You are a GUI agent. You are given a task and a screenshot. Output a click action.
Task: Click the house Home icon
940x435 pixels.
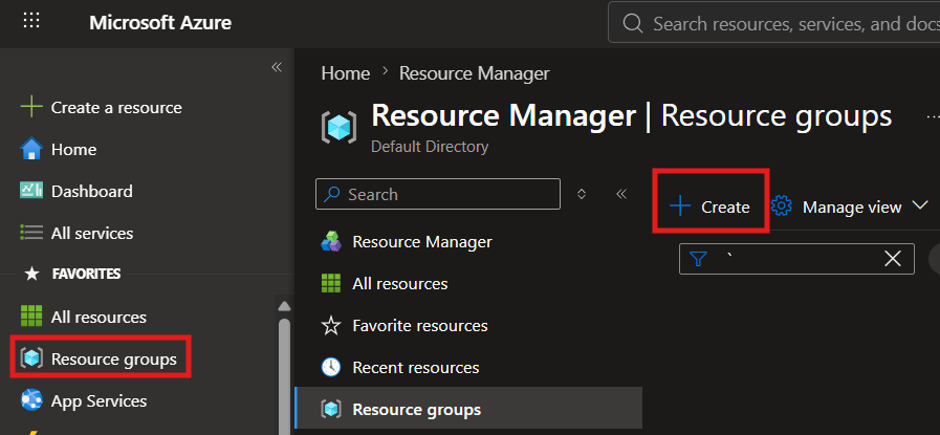click(x=31, y=149)
